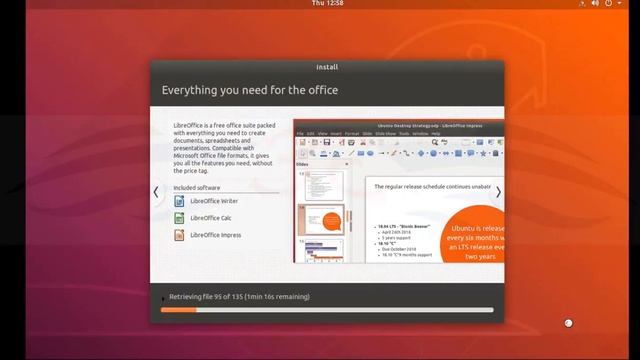Select the bar chart slide thumbnail in Impress screenshot

pos(324,251)
